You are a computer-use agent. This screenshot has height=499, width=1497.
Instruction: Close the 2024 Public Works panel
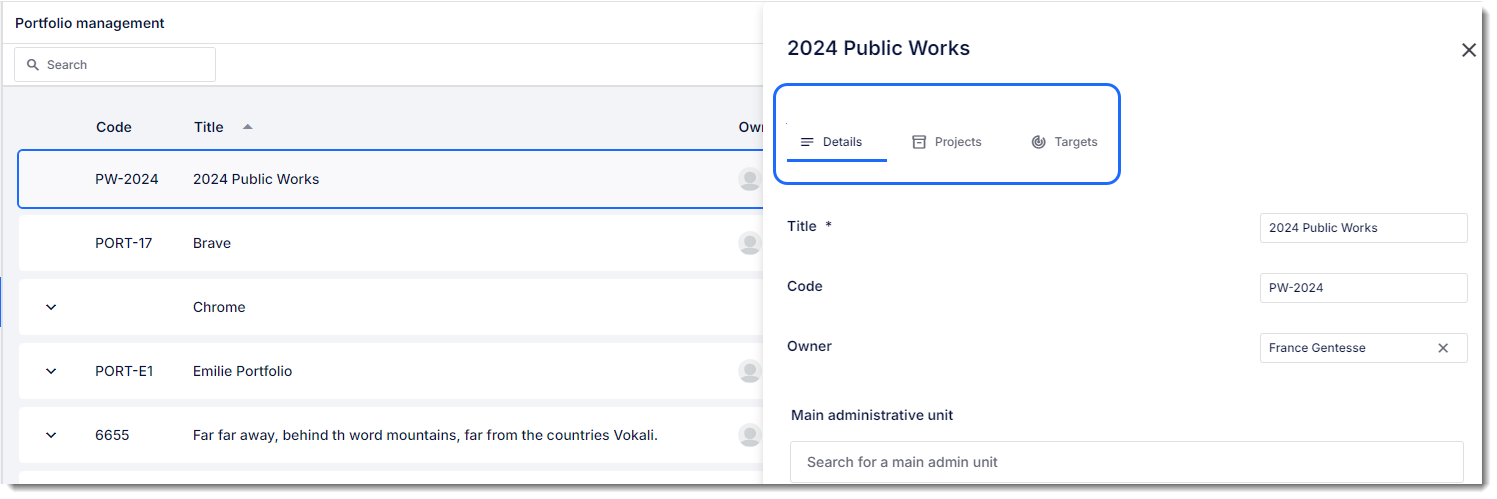1468,50
